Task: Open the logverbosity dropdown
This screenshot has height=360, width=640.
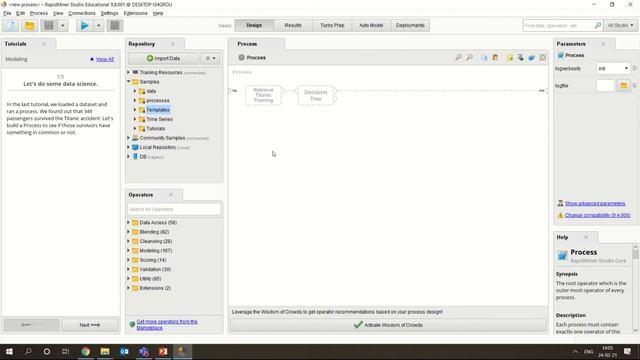Action: (613, 69)
